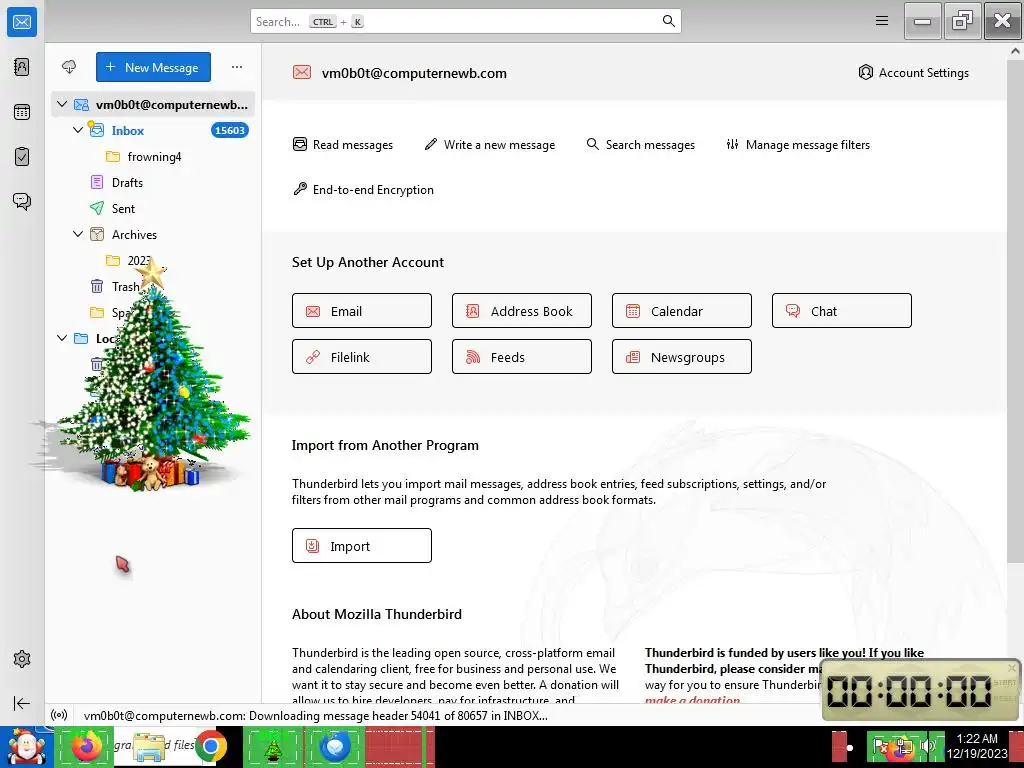Click the connection status icon in status bar

[59, 715]
